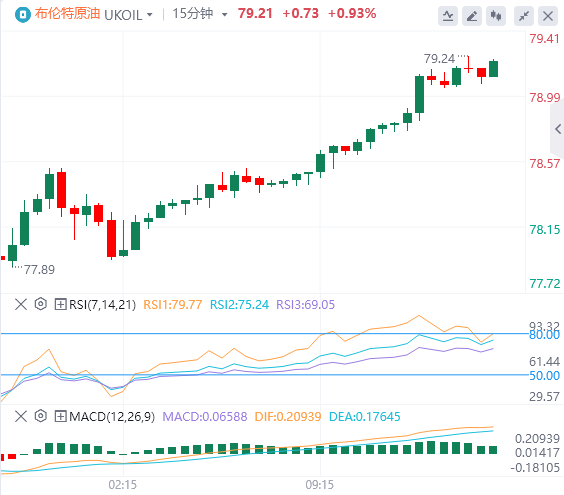This screenshot has height=495, width=564.
Task: Open RSI indicator settings gear
Action: click(41, 304)
